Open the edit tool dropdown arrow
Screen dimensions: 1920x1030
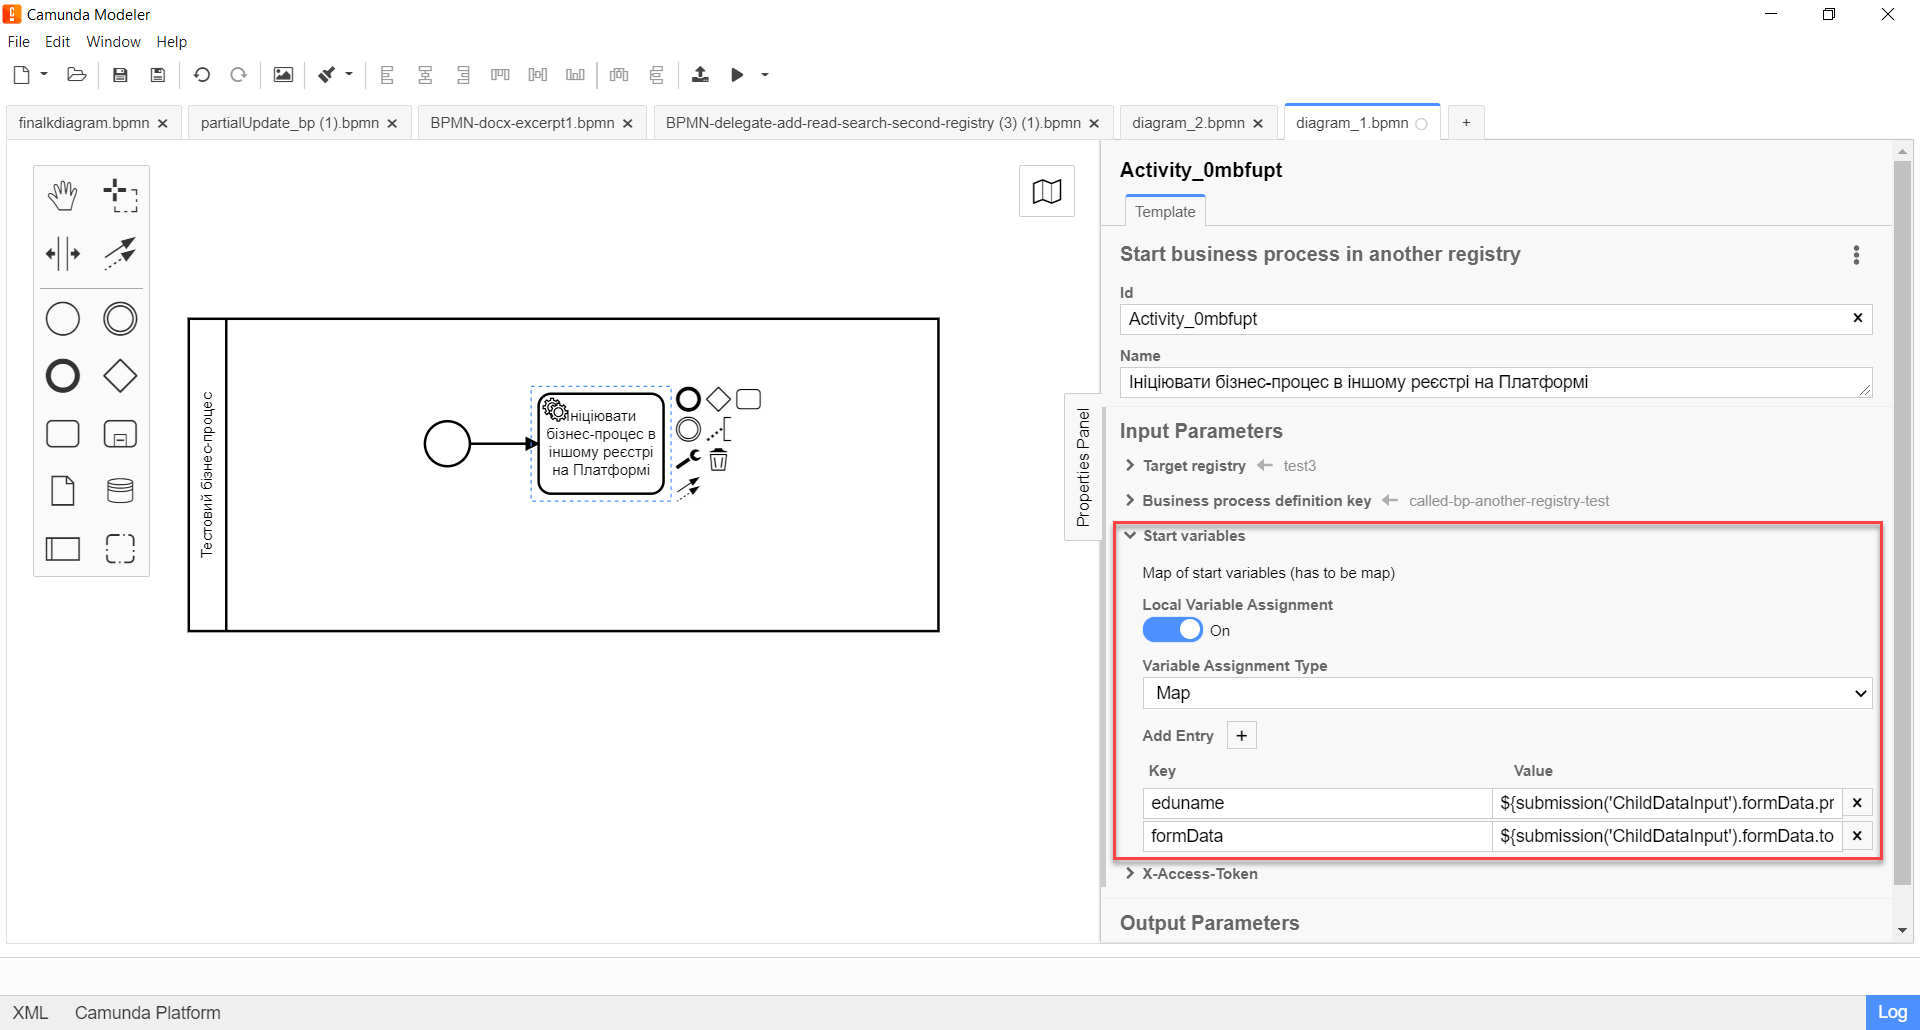(x=349, y=74)
